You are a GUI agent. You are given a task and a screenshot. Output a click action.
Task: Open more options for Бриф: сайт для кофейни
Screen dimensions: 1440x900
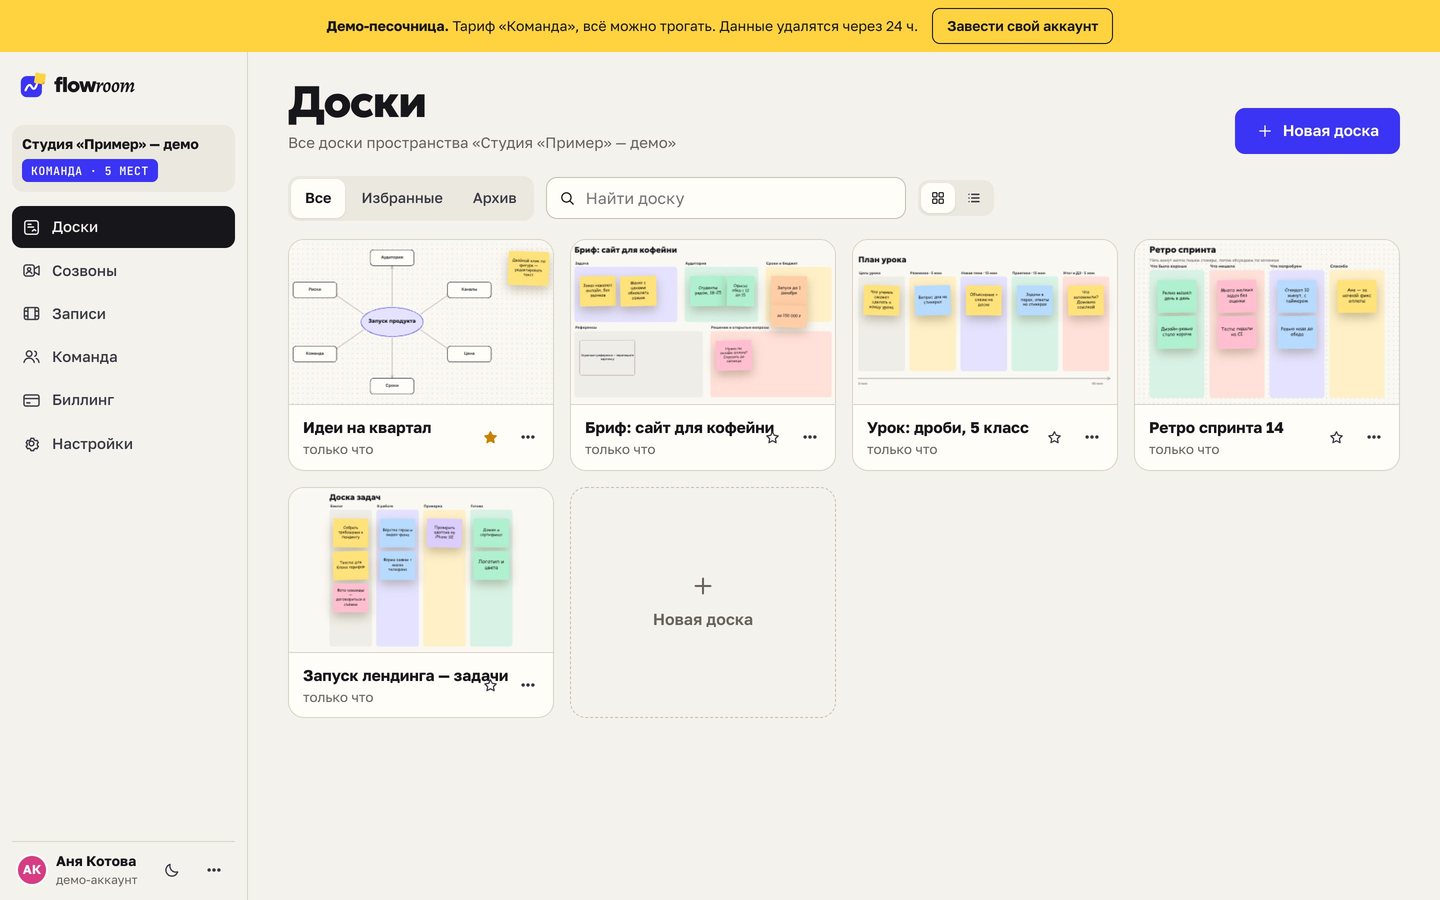point(810,437)
